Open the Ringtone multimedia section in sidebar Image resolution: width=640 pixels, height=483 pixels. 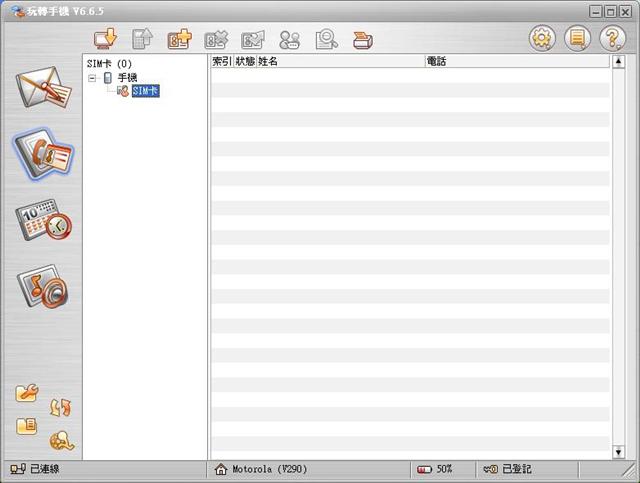pyautogui.click(x=43, y=288)
